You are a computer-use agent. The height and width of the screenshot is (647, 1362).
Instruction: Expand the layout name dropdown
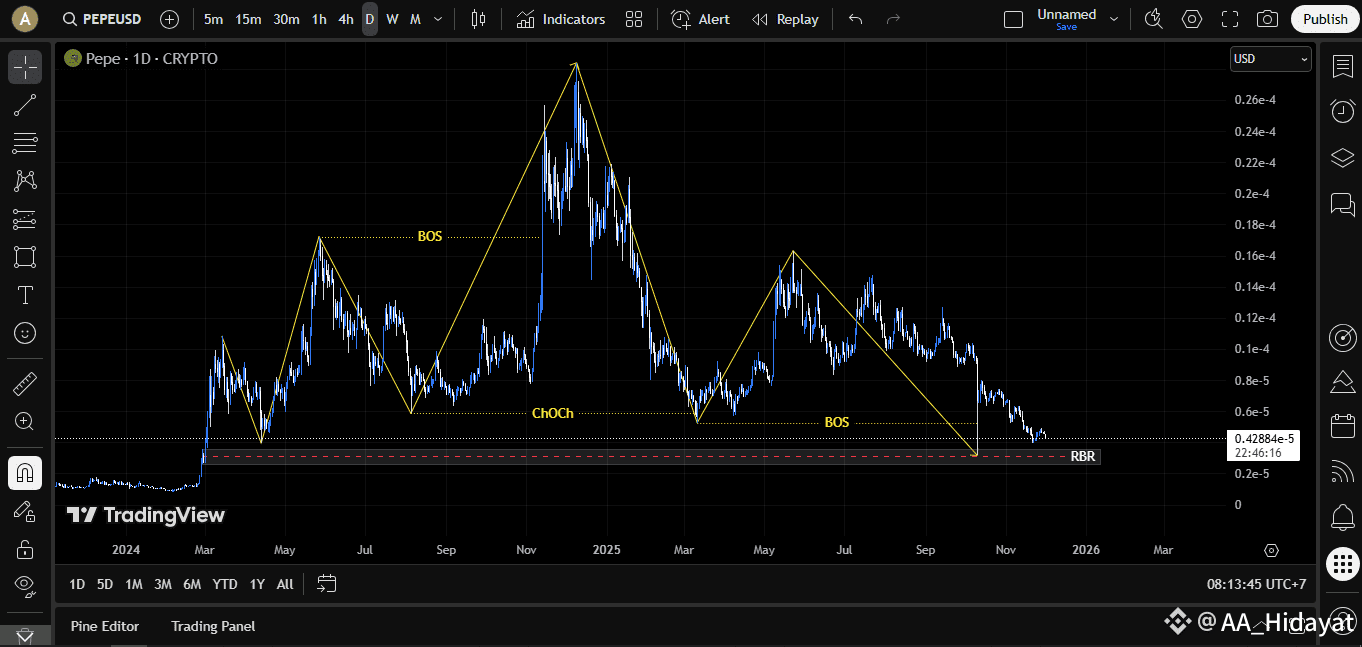pos(1114,19)
